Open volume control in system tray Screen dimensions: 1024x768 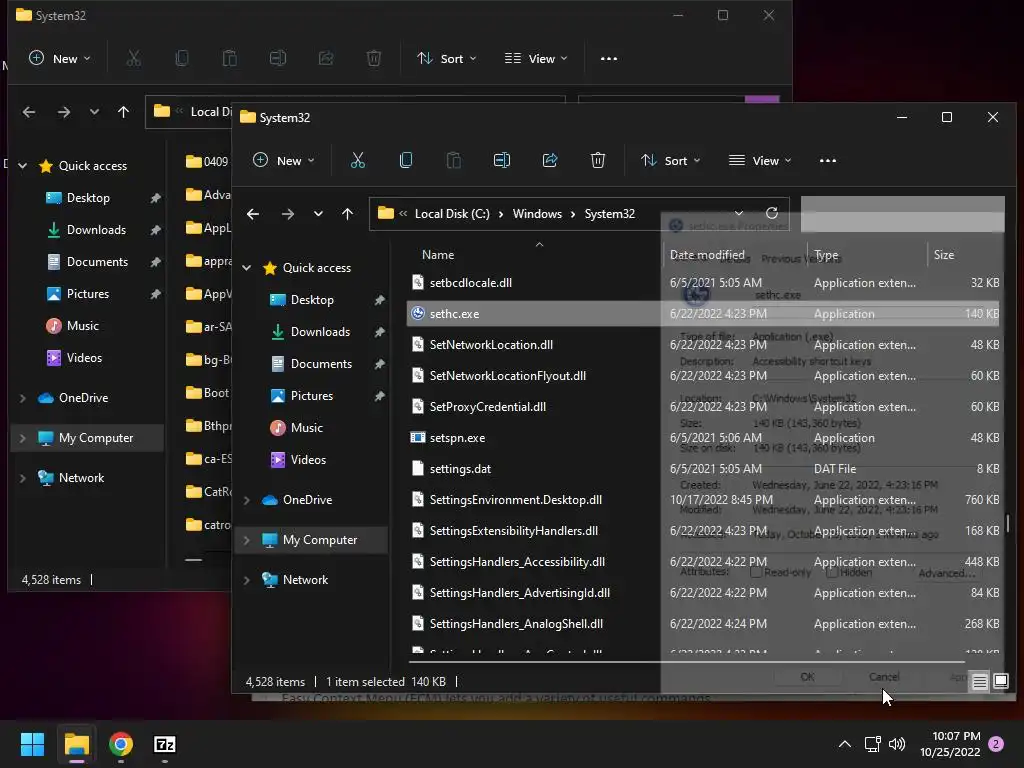(x=897, y=744)
